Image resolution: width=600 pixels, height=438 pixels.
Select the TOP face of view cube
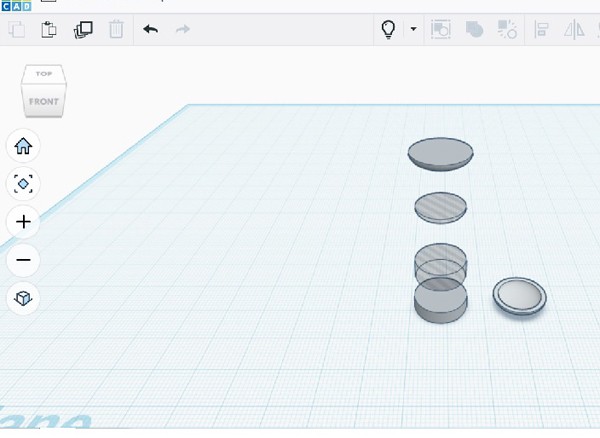pyautogui.click(x=44, y=73)
